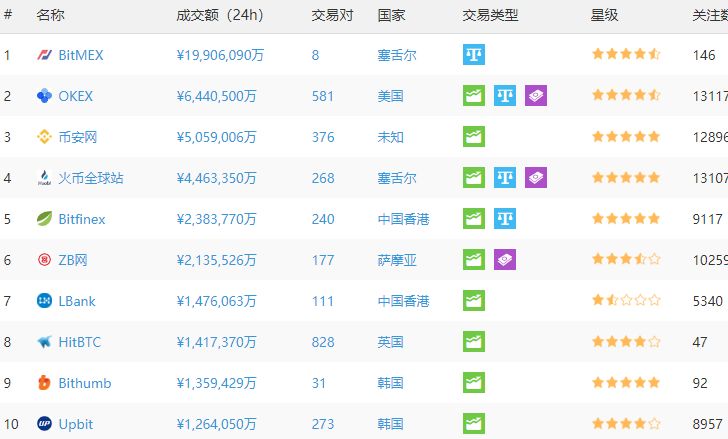Click Bithumb's green spot trading icon
Image resolution: width=728 pixels, height=439 pixels.
point(474,382)
